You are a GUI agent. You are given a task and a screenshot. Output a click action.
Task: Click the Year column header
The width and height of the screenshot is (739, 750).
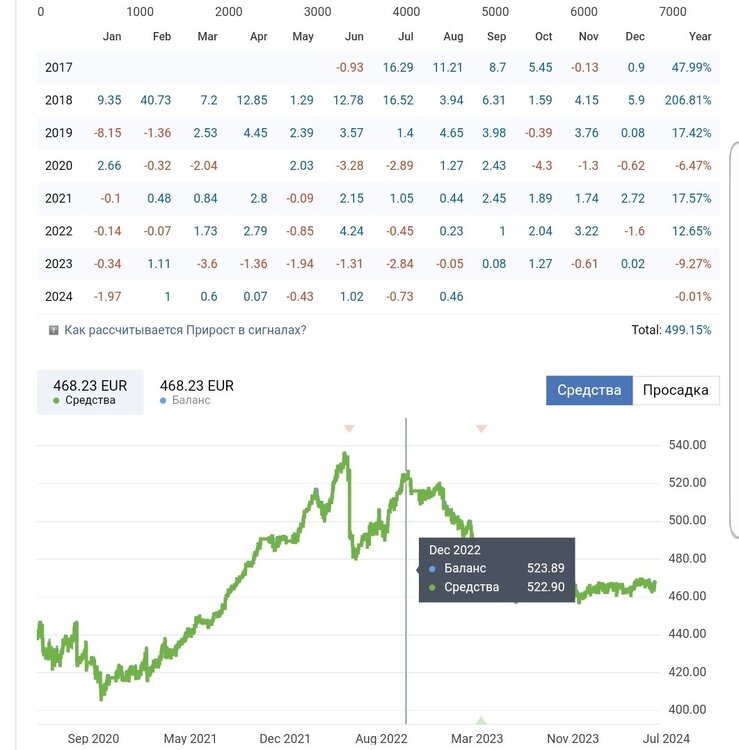click(700, 36)
